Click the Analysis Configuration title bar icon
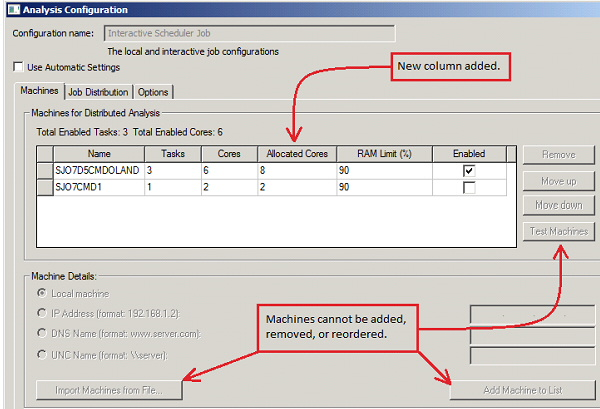 14,9
